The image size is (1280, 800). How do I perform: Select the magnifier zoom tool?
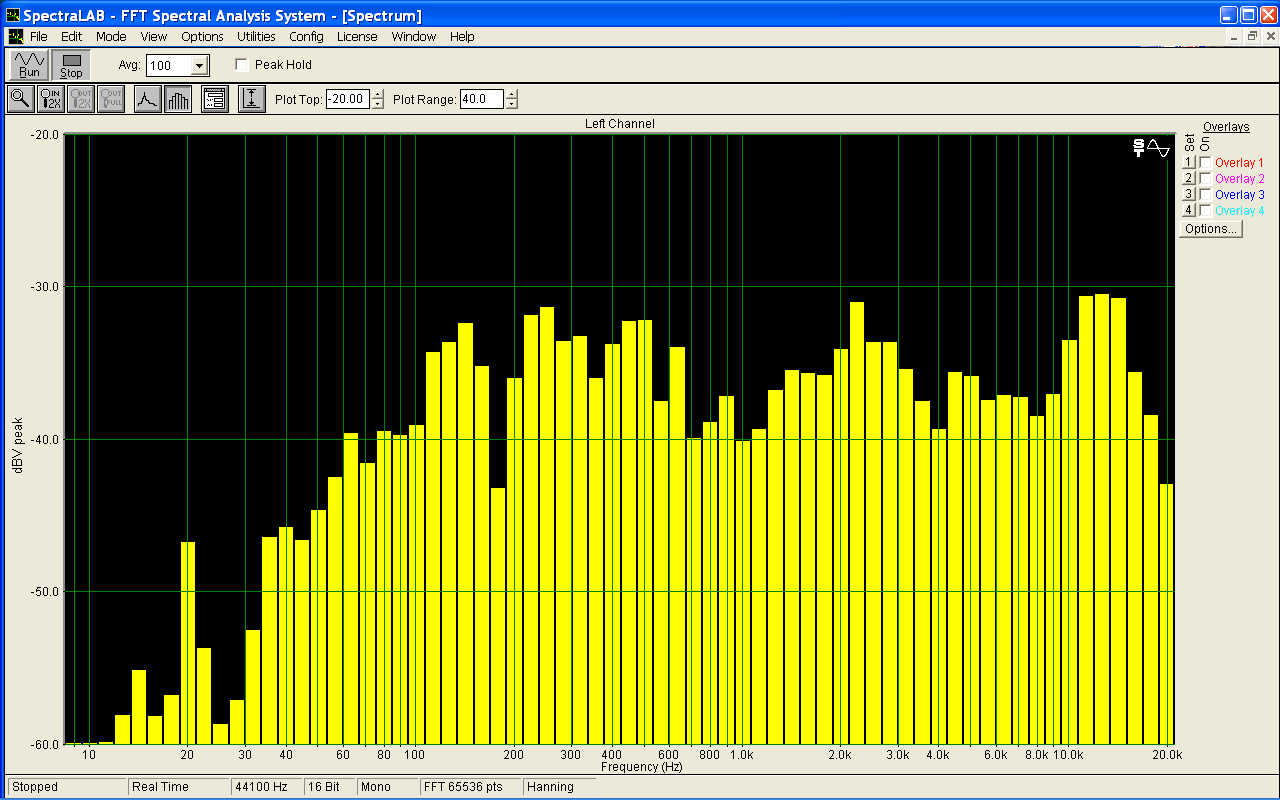pos(20,99)
